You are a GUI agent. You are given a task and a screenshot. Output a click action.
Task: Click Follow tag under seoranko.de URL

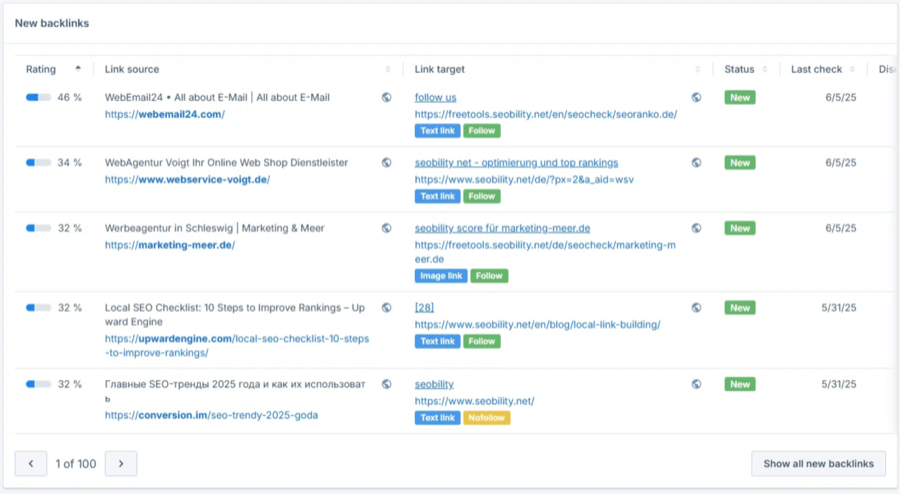click(x=482, y=131)
